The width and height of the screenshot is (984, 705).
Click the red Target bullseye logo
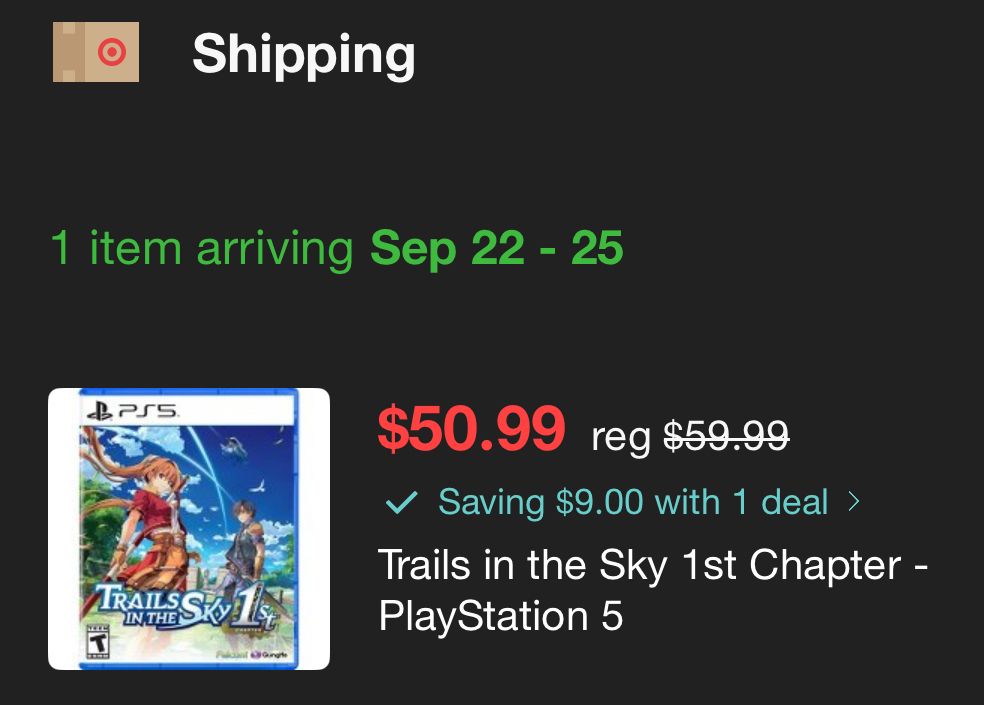[112, 51]
